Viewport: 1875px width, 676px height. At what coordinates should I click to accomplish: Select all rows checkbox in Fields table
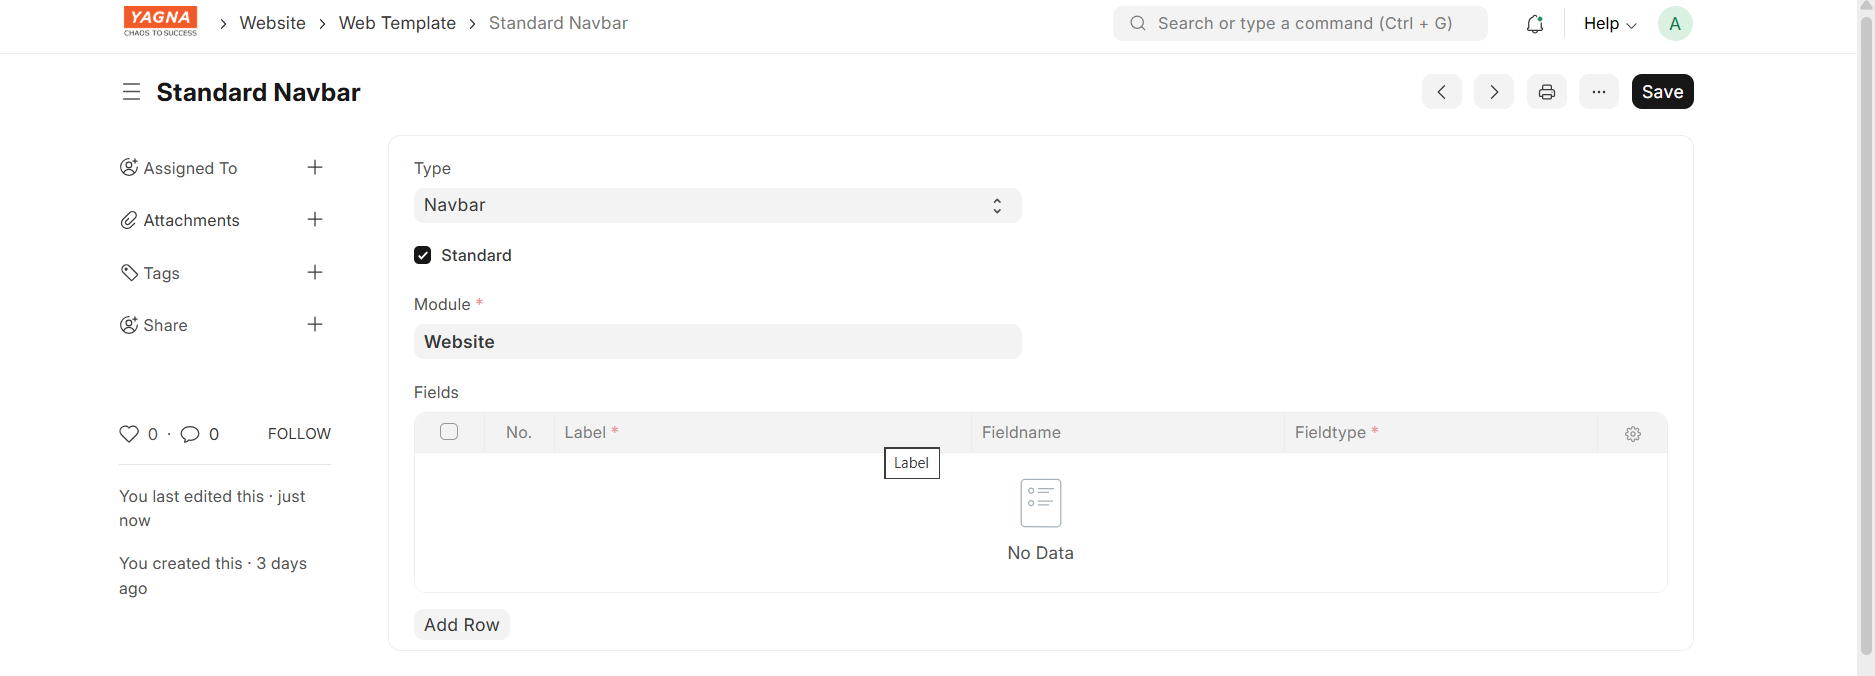coord(449,432)
